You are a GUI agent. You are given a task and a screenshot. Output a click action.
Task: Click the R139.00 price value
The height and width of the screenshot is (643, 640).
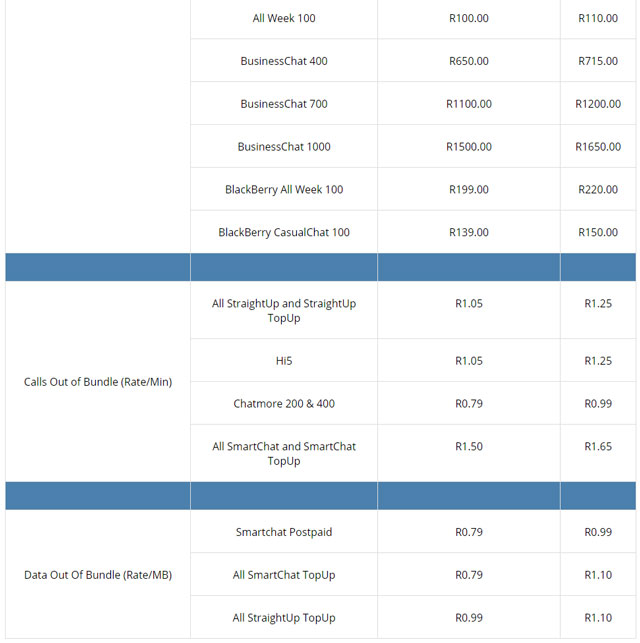pos(469,233)
